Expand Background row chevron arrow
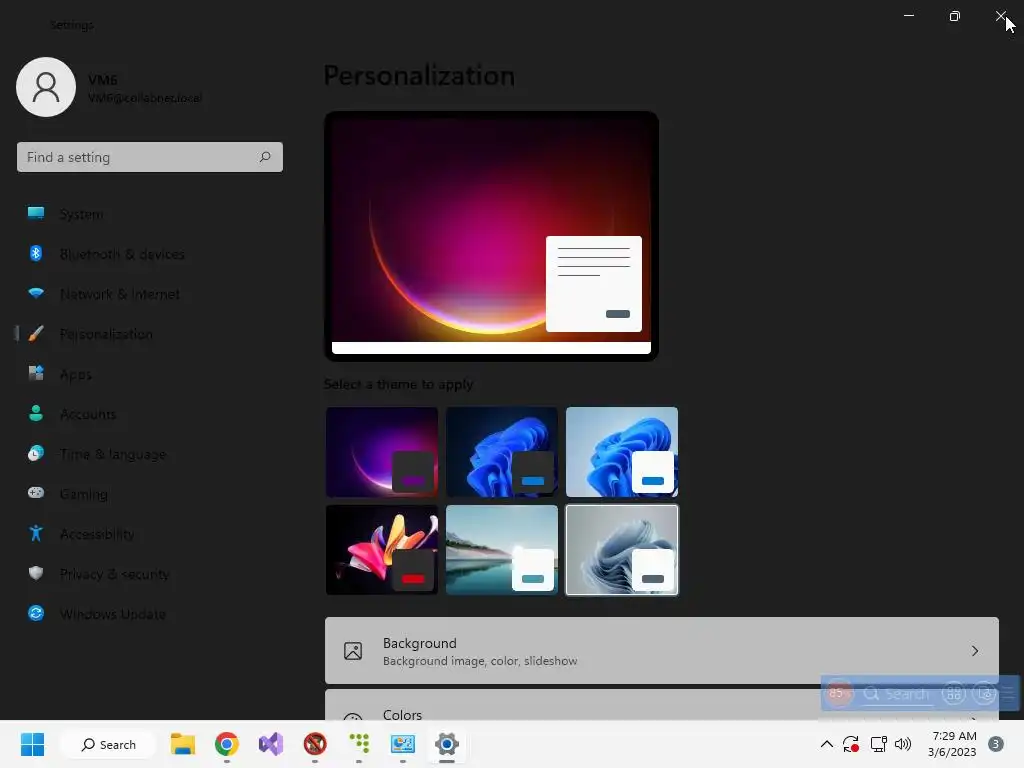Image resolution: width=1024 pixels, height=768 pixels. [x=974, y=651]
